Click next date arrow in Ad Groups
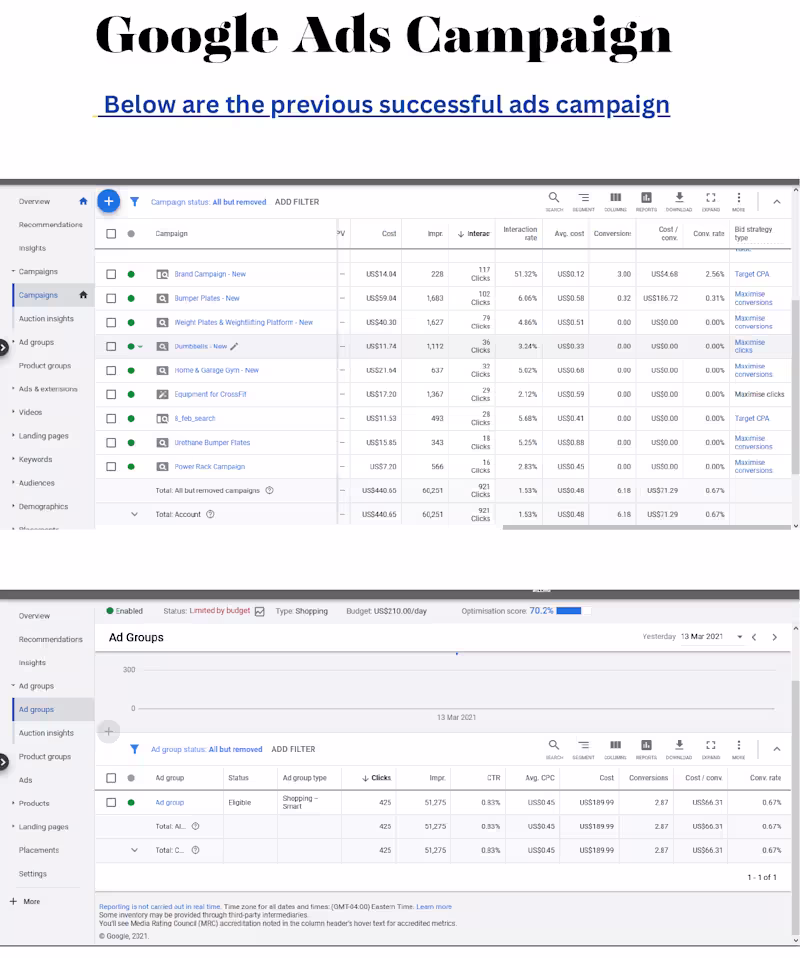 coord(774,637)
